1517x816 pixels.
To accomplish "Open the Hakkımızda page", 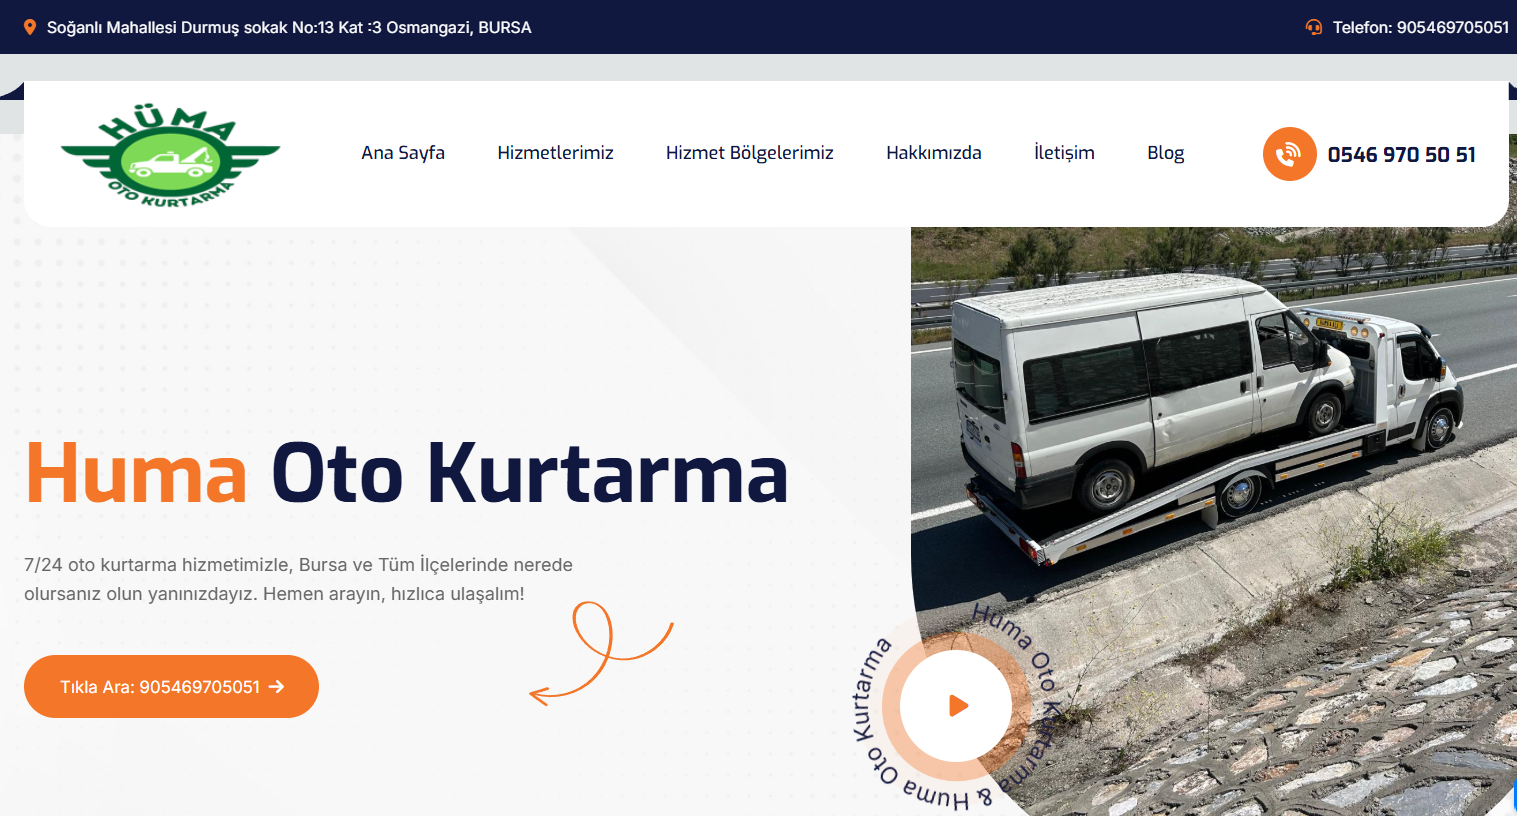I will 934,153.
